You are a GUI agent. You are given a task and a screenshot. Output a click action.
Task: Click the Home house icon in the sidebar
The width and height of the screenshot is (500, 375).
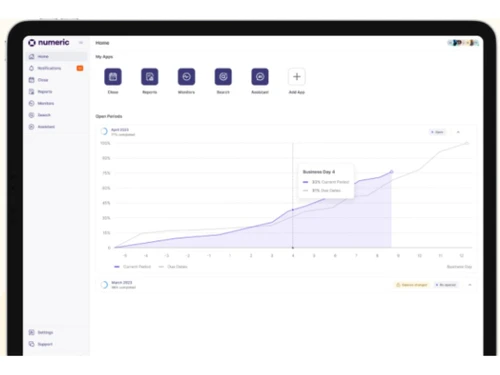pyautogui.click(x=32, y=56)
